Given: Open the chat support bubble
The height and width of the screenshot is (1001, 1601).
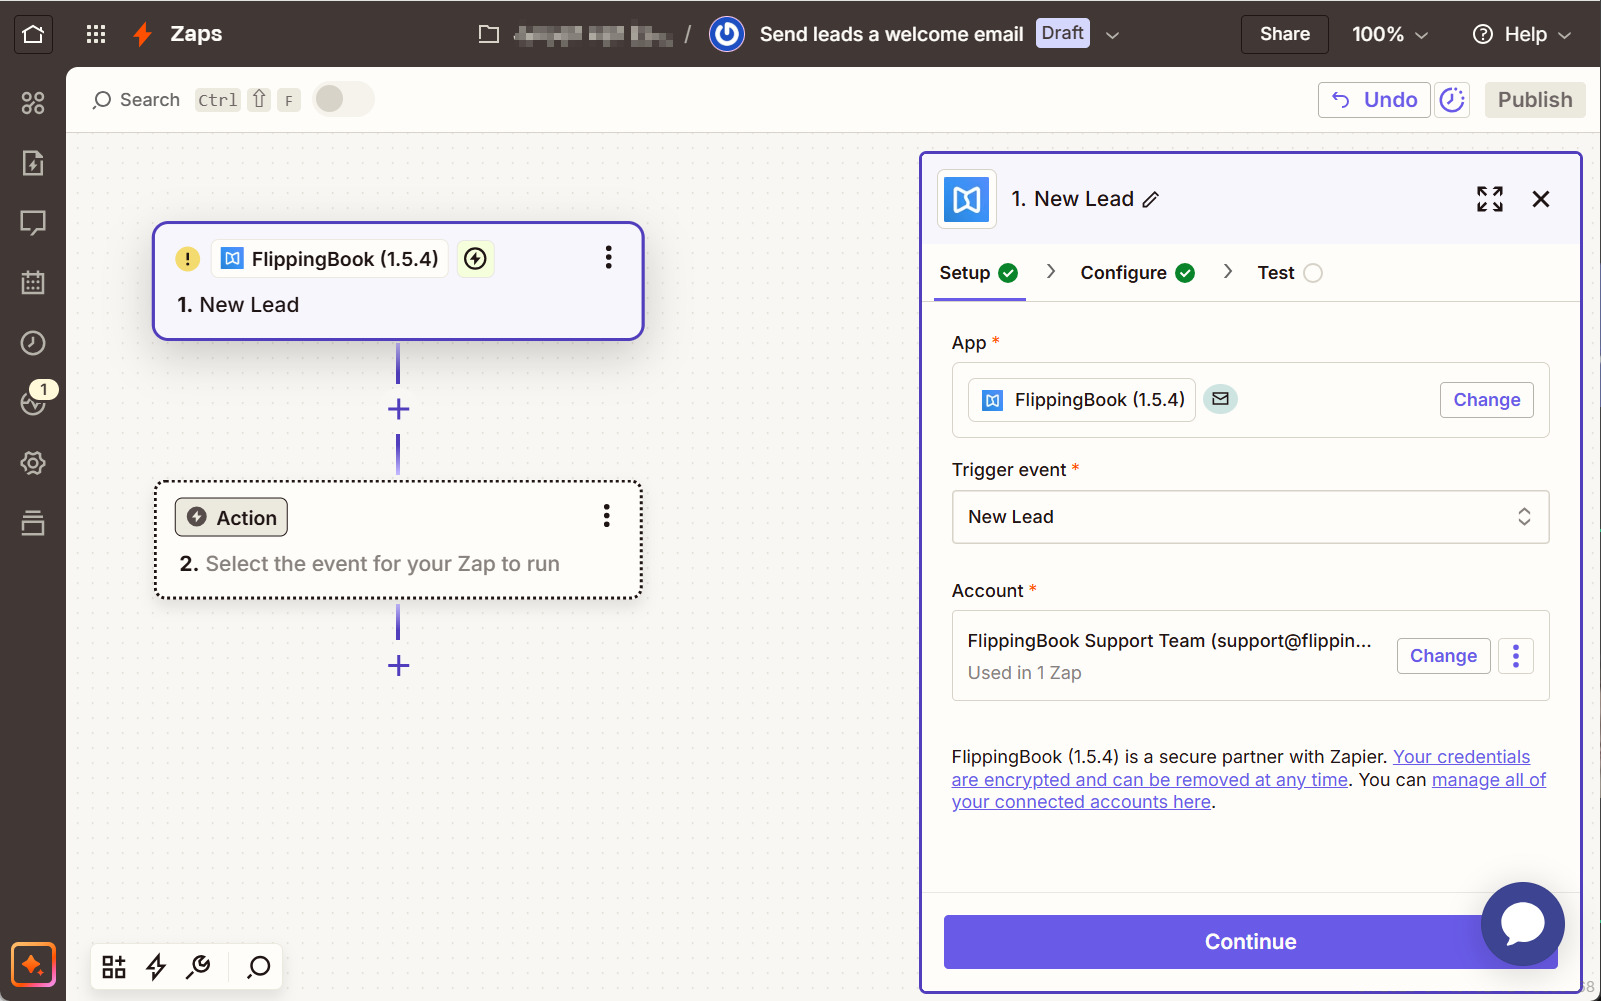Looking at the screenshot, I should 1523,924.
